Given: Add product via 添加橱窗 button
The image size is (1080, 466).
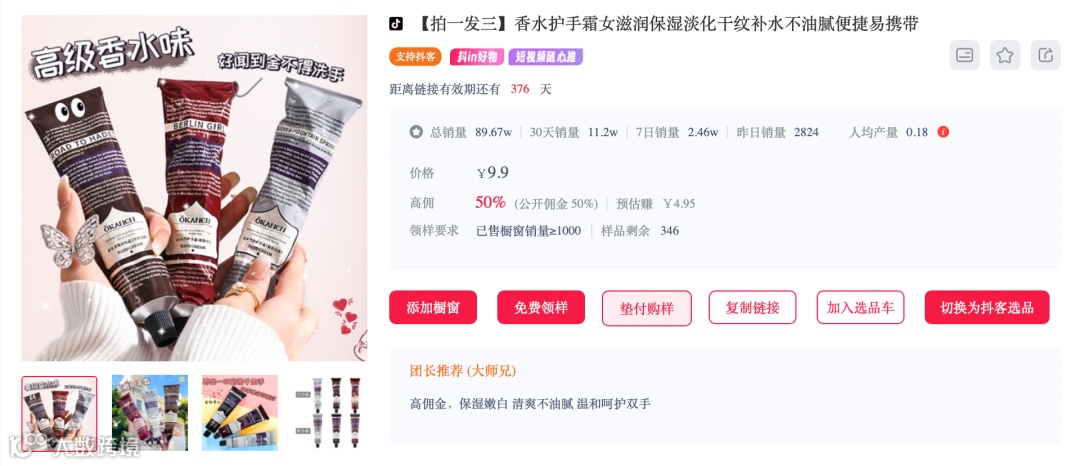Looking at the screenshot, I should 433,307.
